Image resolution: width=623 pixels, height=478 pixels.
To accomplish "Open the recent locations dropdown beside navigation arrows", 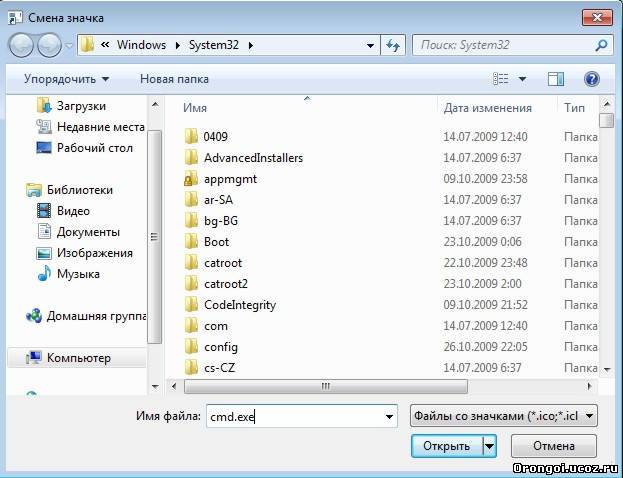I will pyautogui.click(x=69, y=46).
